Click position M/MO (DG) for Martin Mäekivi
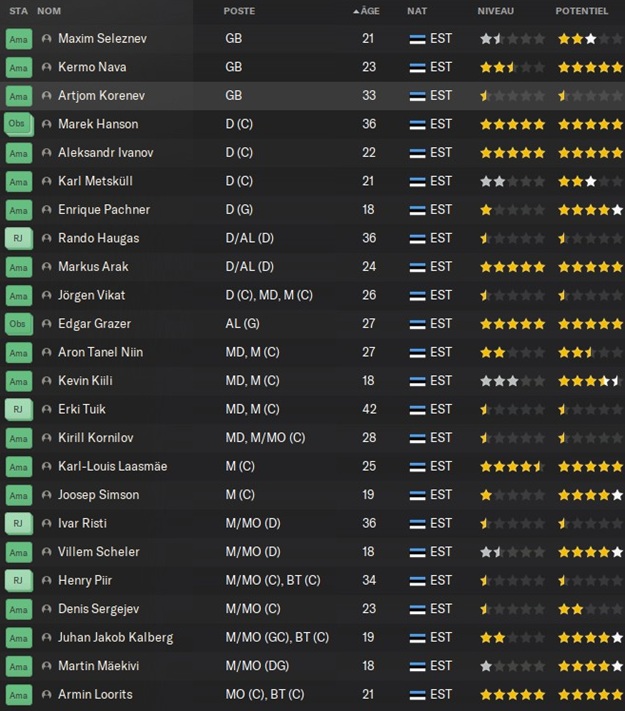Image resolution: width=625 pixels, height=711 pixels. tap(257, 666)
